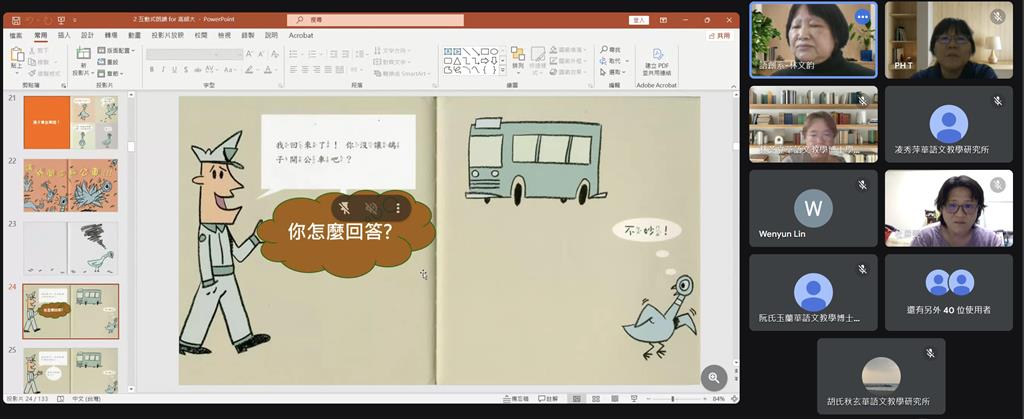Expand the 章節 (Section) dropdown

(x=110, y=73)
